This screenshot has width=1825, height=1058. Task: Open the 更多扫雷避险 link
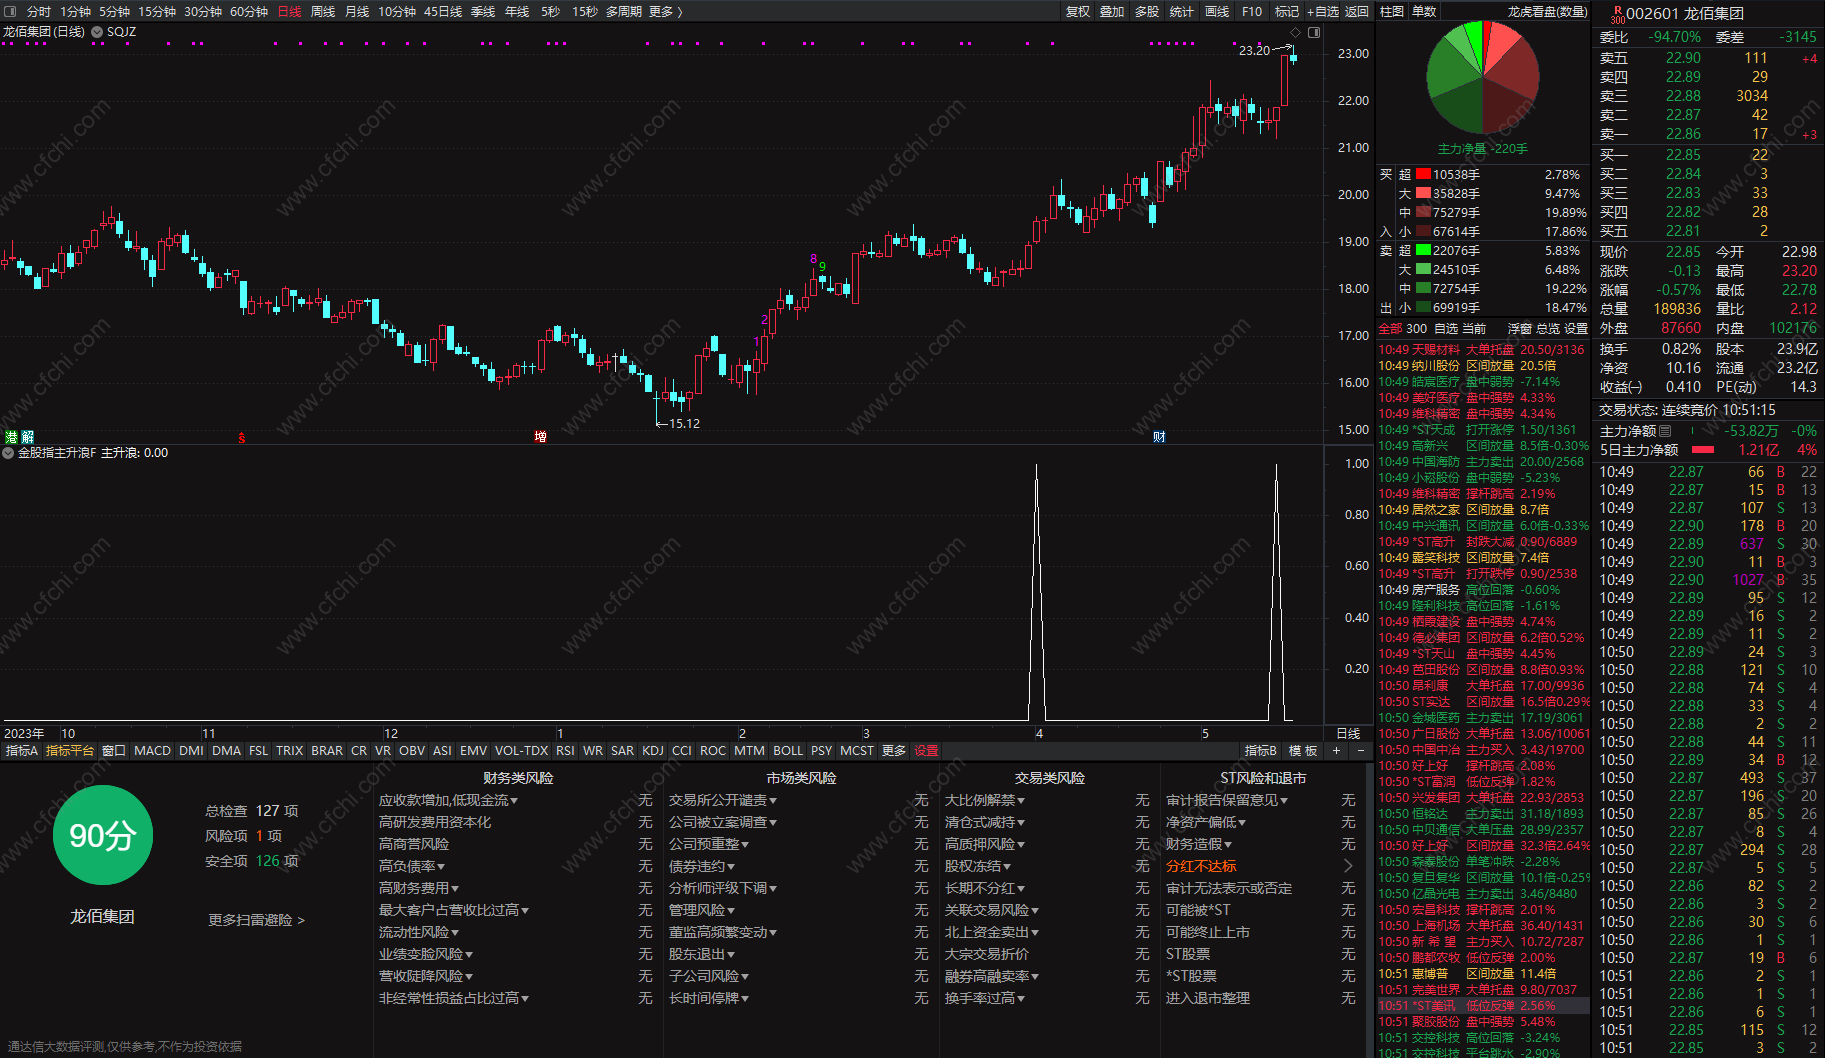pyautogui.click(x=256, y=920)
